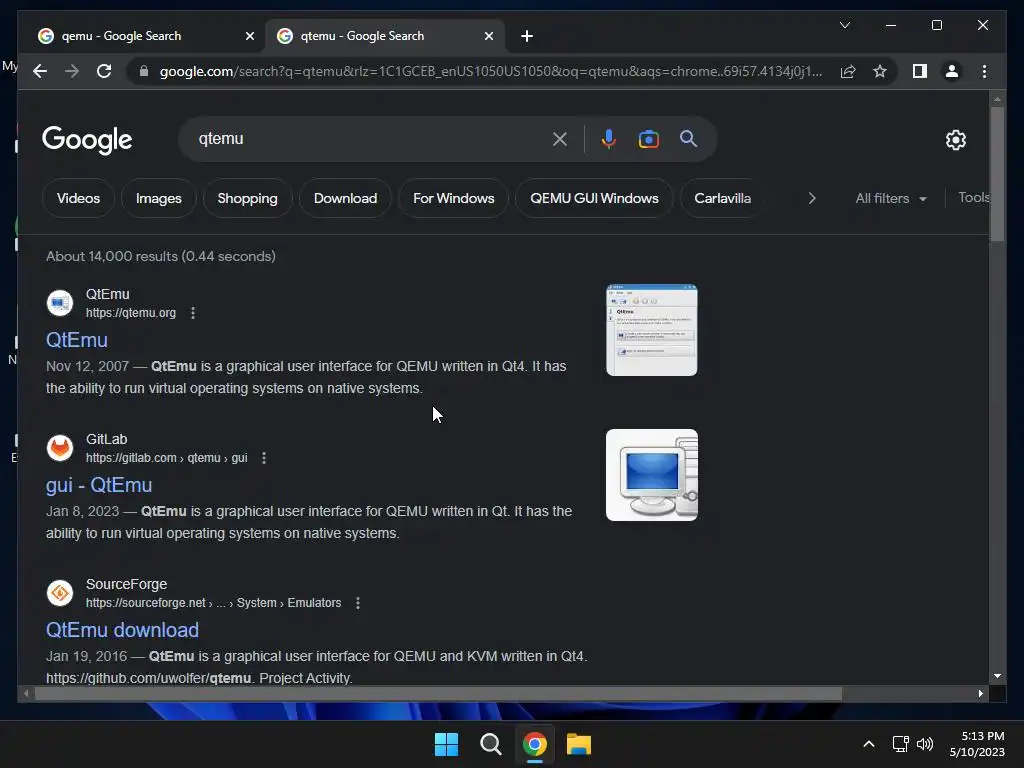This screenshot has height=768, width=1024.
Task: Close the qtemu - Google Search tab
Action: (x=488, y=36)
